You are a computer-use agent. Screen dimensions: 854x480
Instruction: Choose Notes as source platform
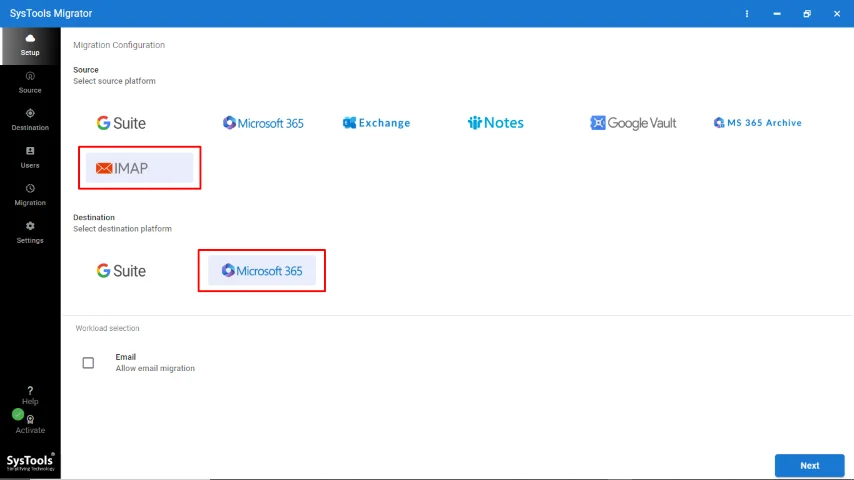pos(495,123)
